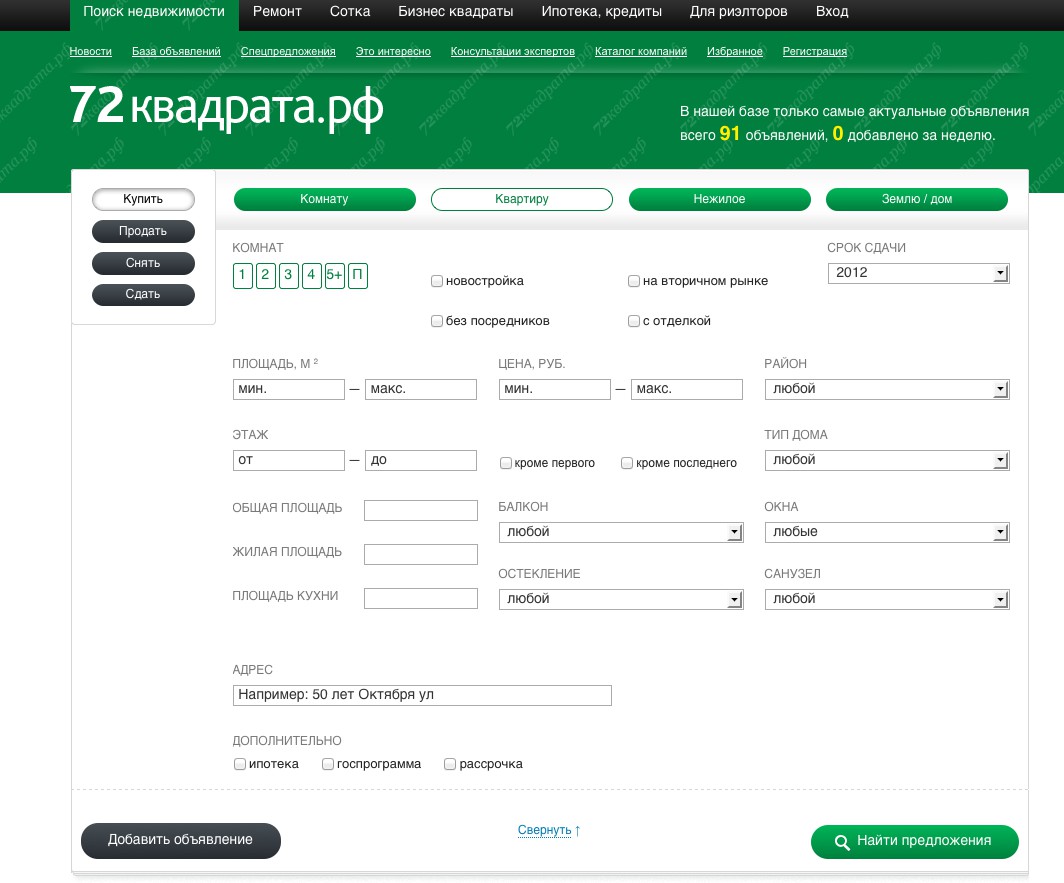
Task: Enable the новостройка checkbox
Action: point(437,281)
